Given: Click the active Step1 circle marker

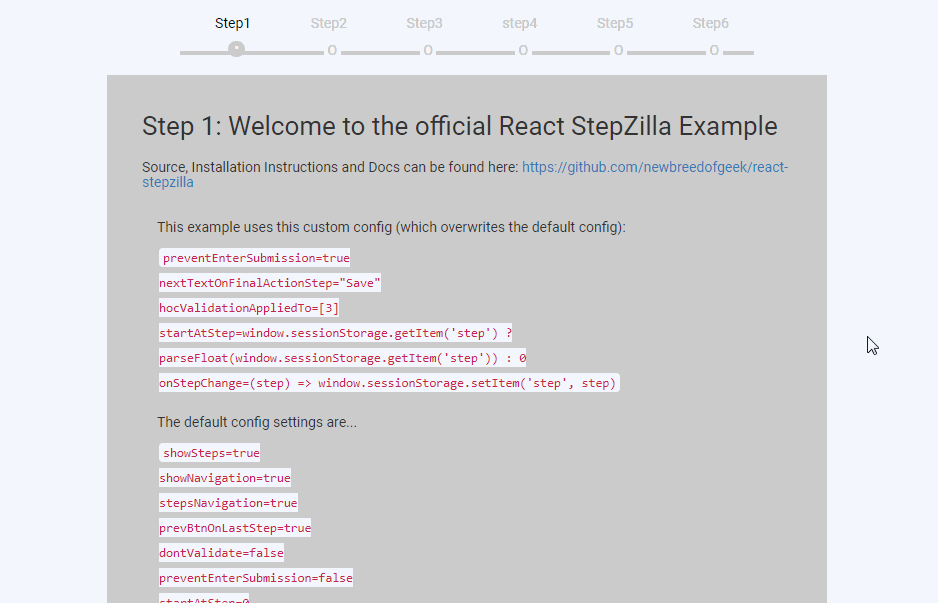Looking at the screenshot, I should pyautogui.click(x=236, y=49).
